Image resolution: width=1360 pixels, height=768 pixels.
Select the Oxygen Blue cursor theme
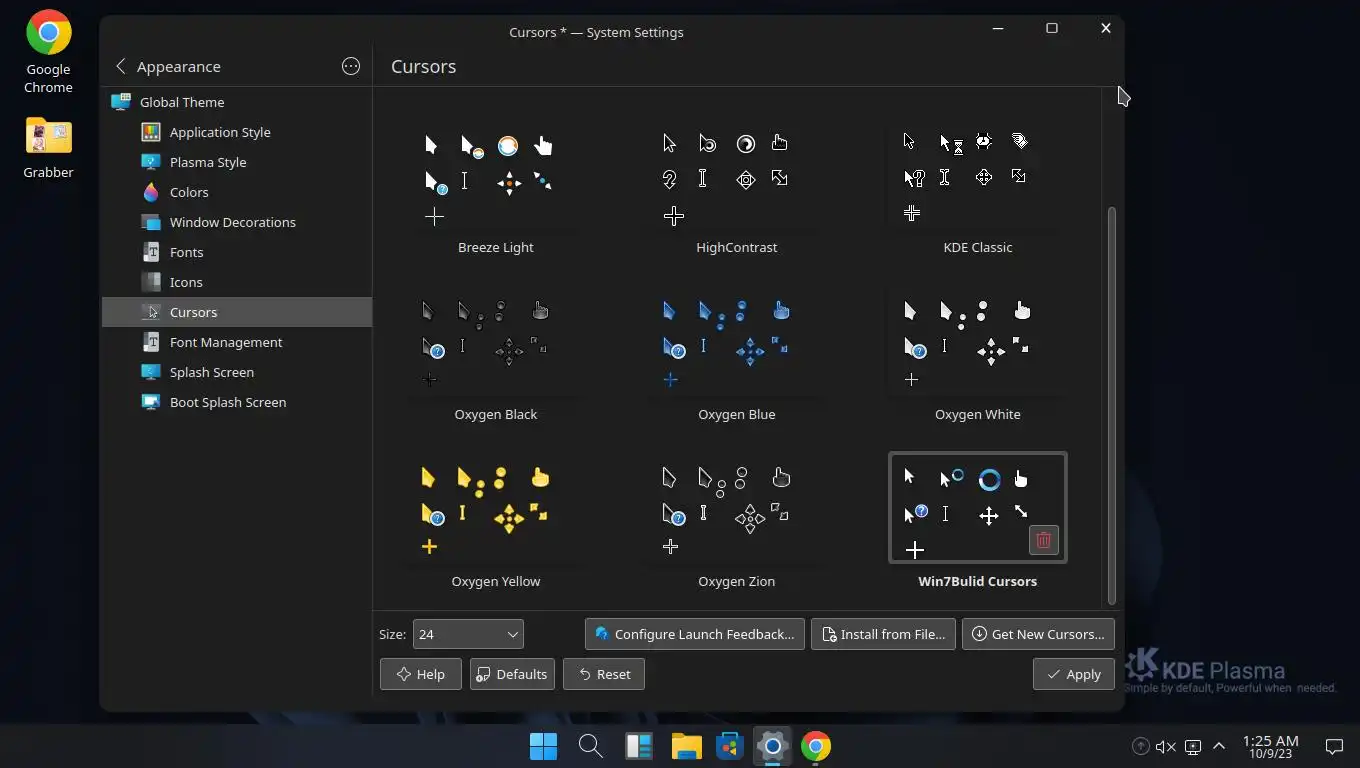(737, 357)
